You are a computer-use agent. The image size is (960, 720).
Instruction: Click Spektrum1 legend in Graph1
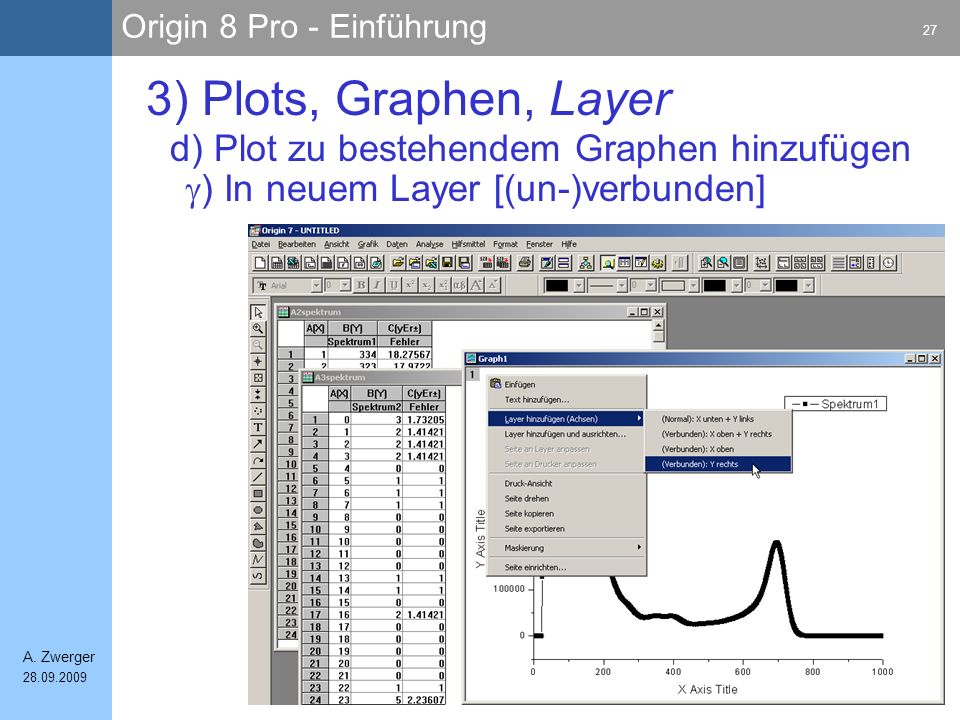(836, 404)
